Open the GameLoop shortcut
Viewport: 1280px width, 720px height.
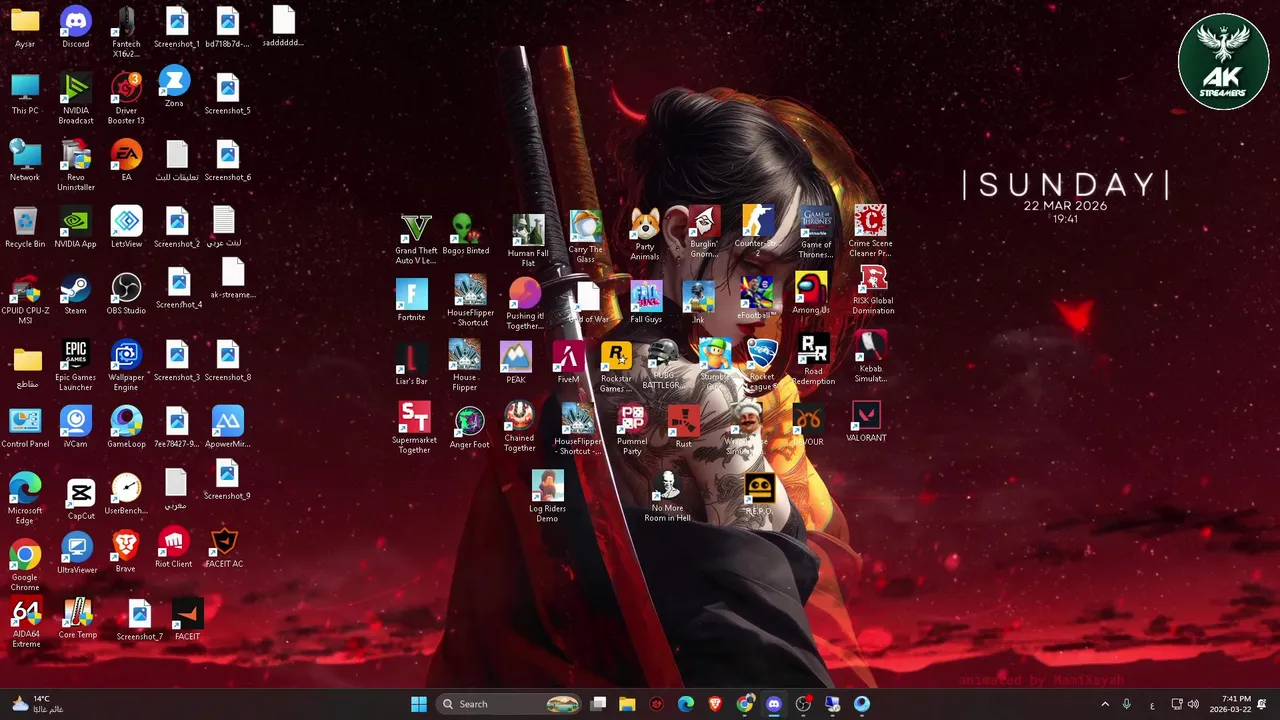click(x=126, y=427)
